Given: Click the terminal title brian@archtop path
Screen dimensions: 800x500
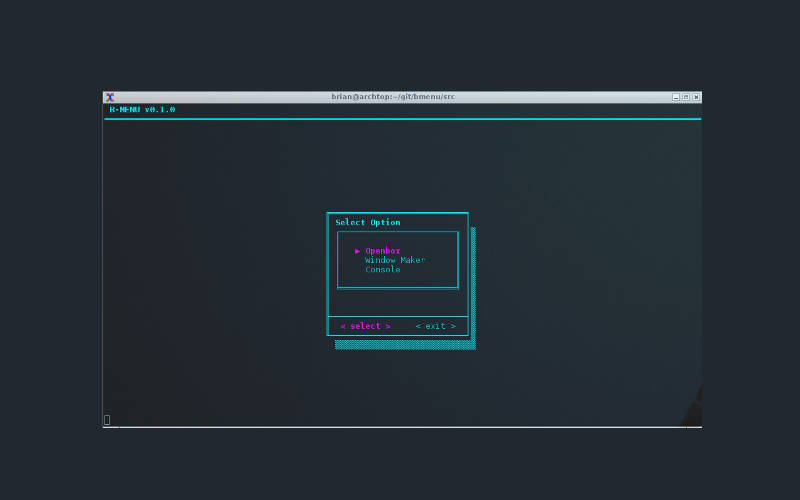Looking at the screenshot, I should pos(393,96).
